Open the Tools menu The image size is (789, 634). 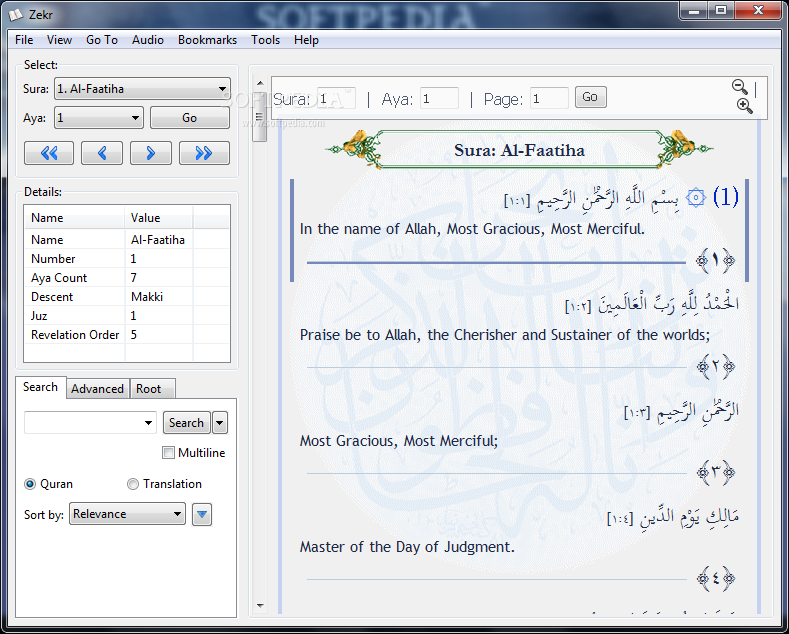point(265,40)
